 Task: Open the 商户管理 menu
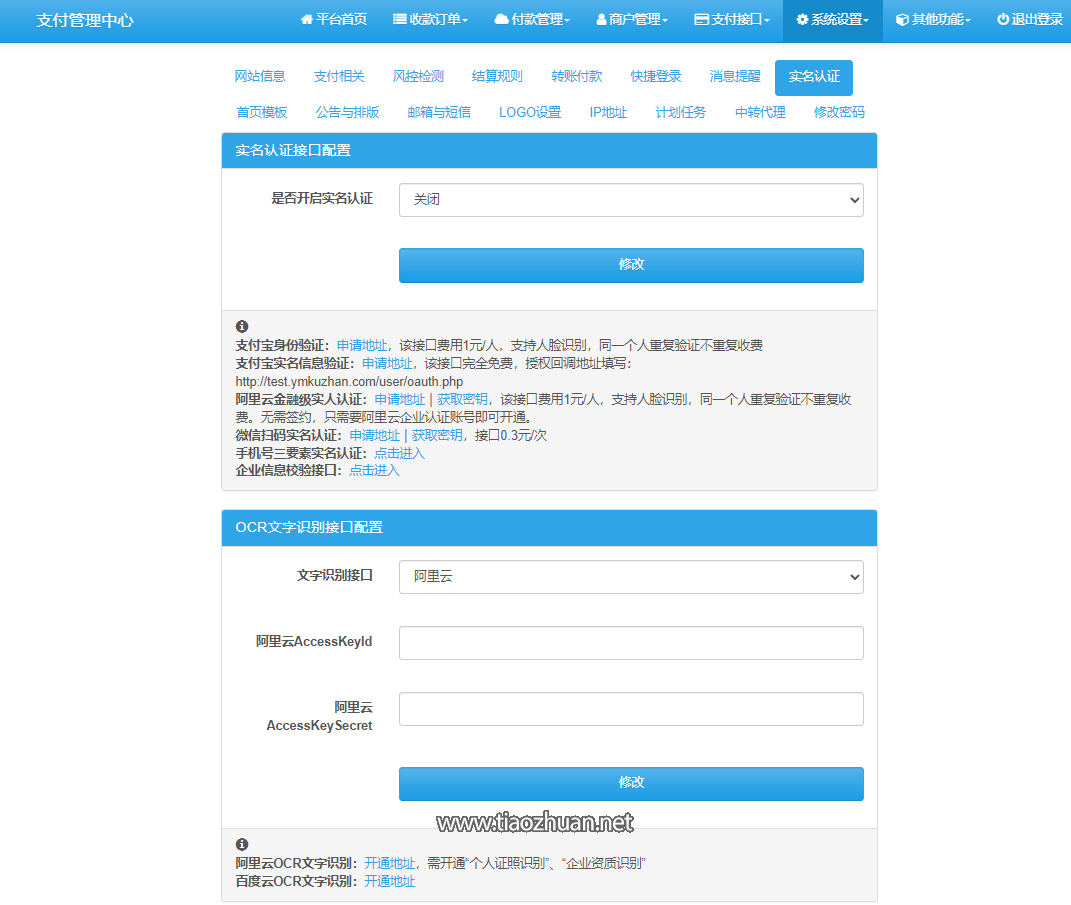click(629, 19)
